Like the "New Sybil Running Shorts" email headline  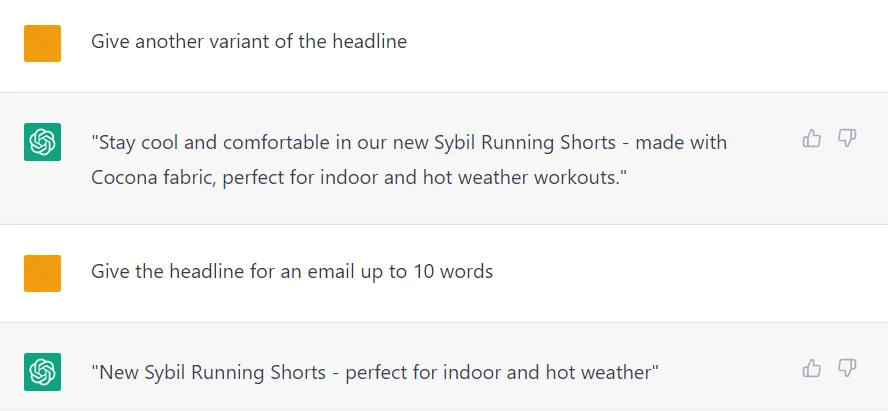[x=812, y=369]
